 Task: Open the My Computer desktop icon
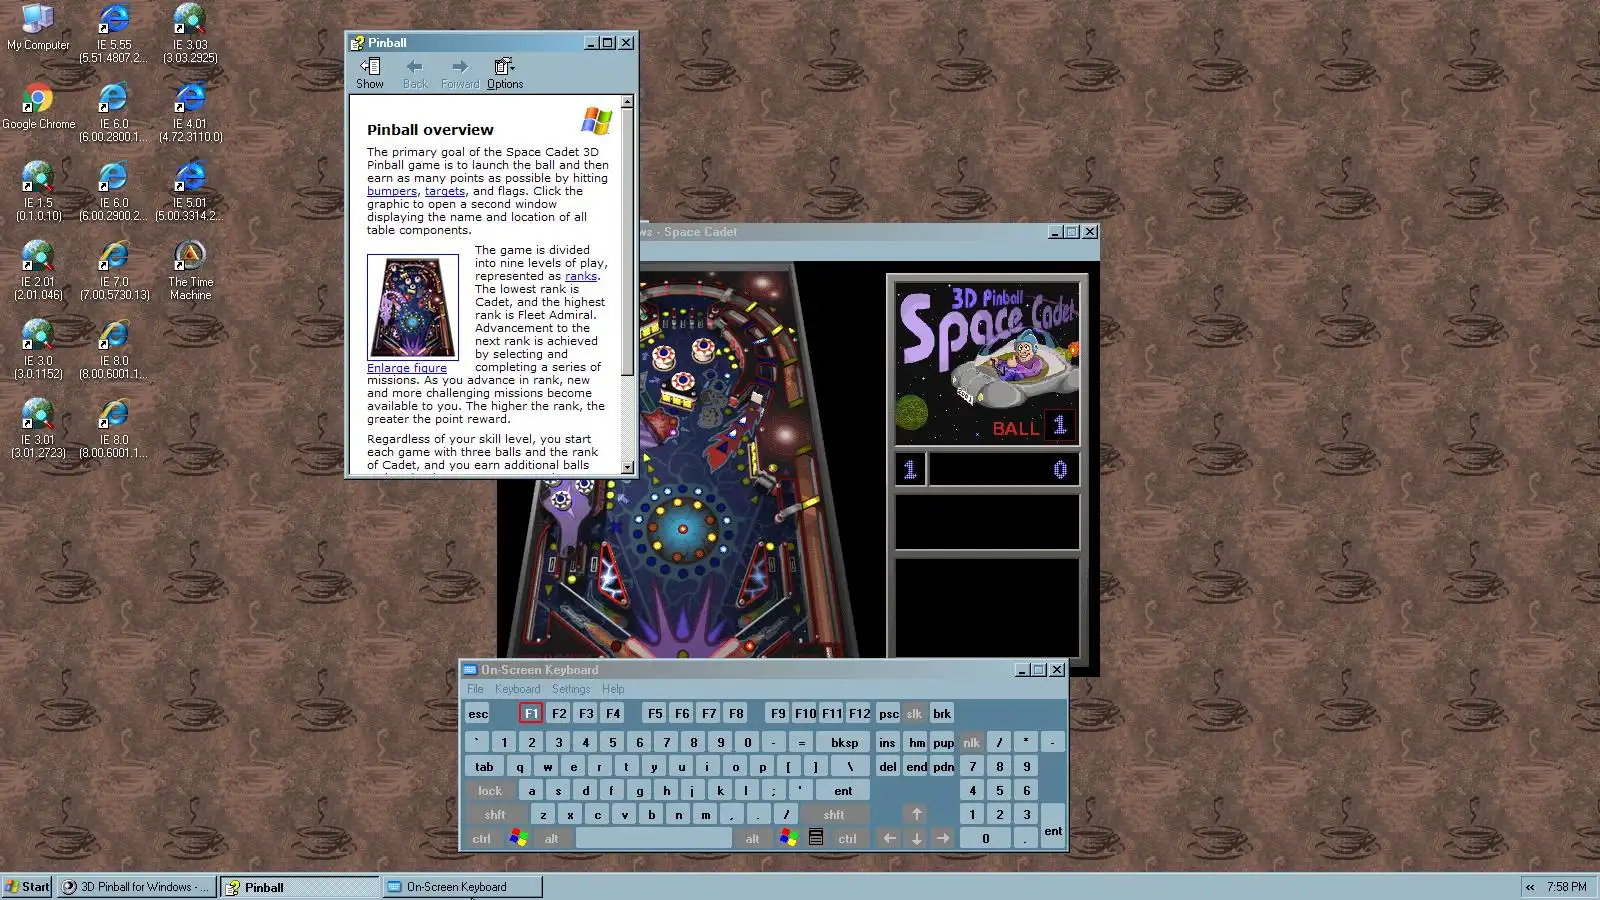point(38,27)
